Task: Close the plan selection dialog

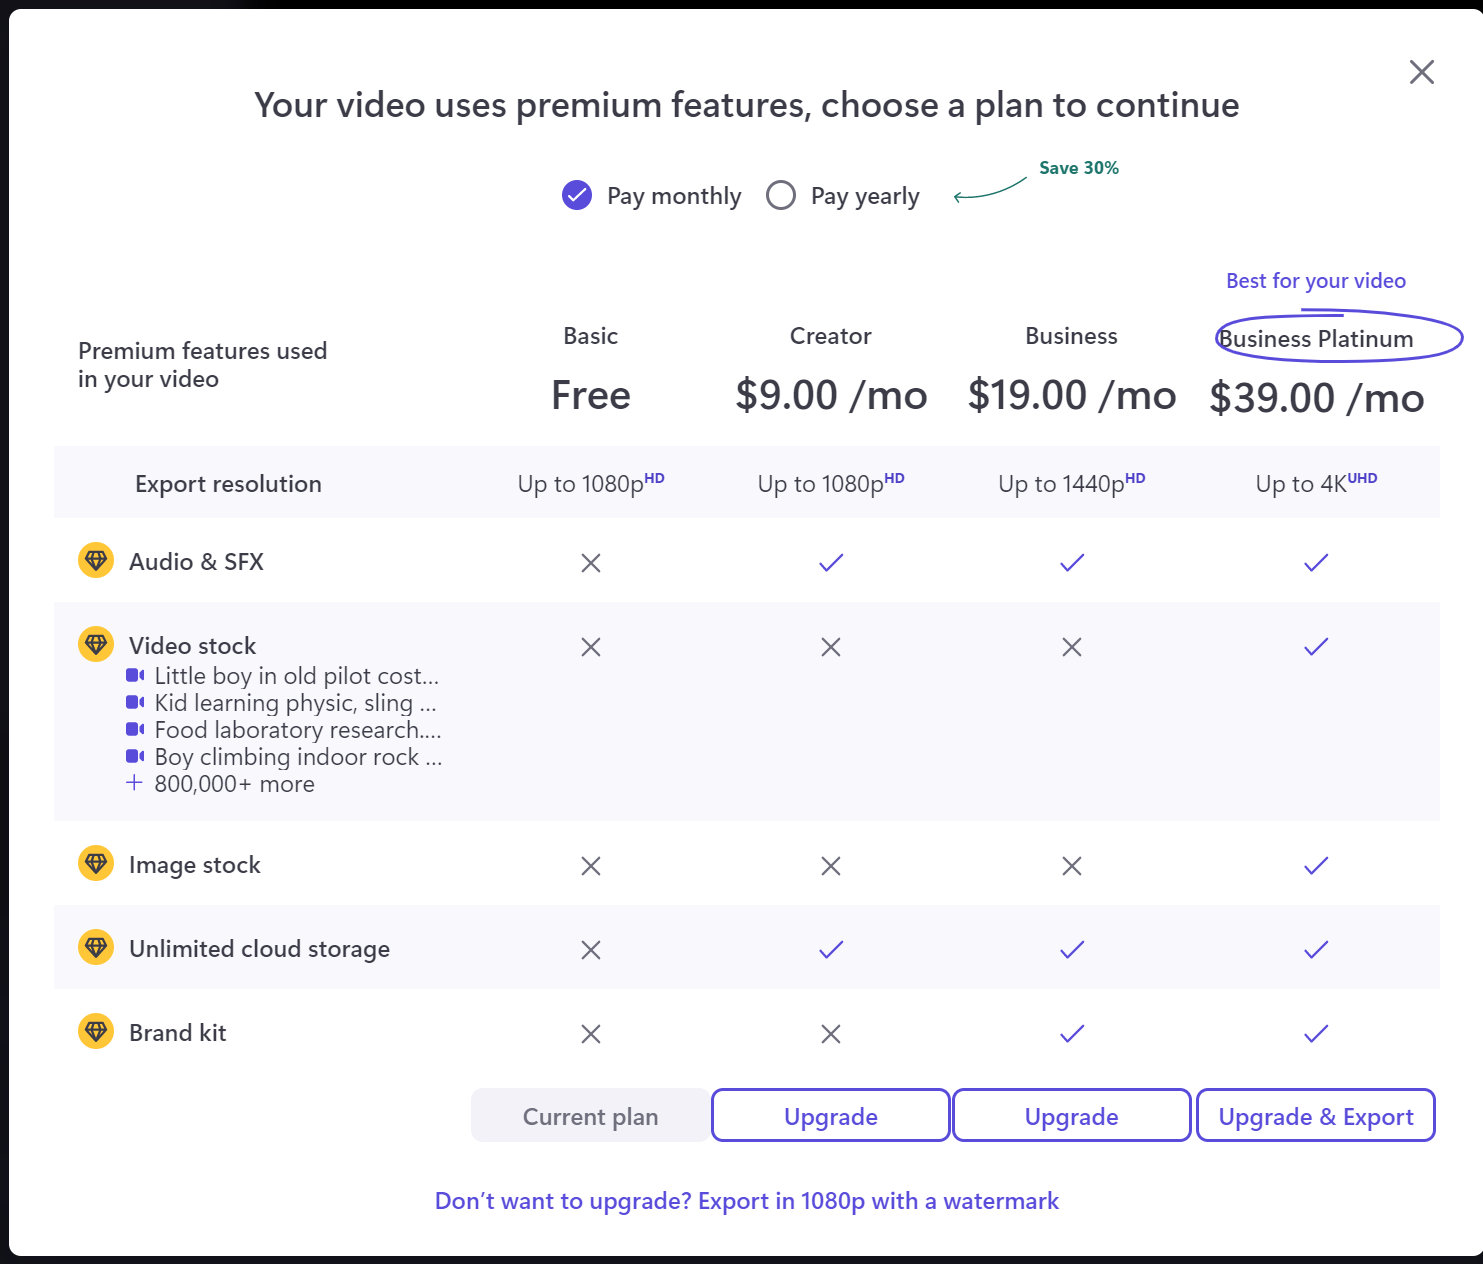Action: [x=1422, y=72]
